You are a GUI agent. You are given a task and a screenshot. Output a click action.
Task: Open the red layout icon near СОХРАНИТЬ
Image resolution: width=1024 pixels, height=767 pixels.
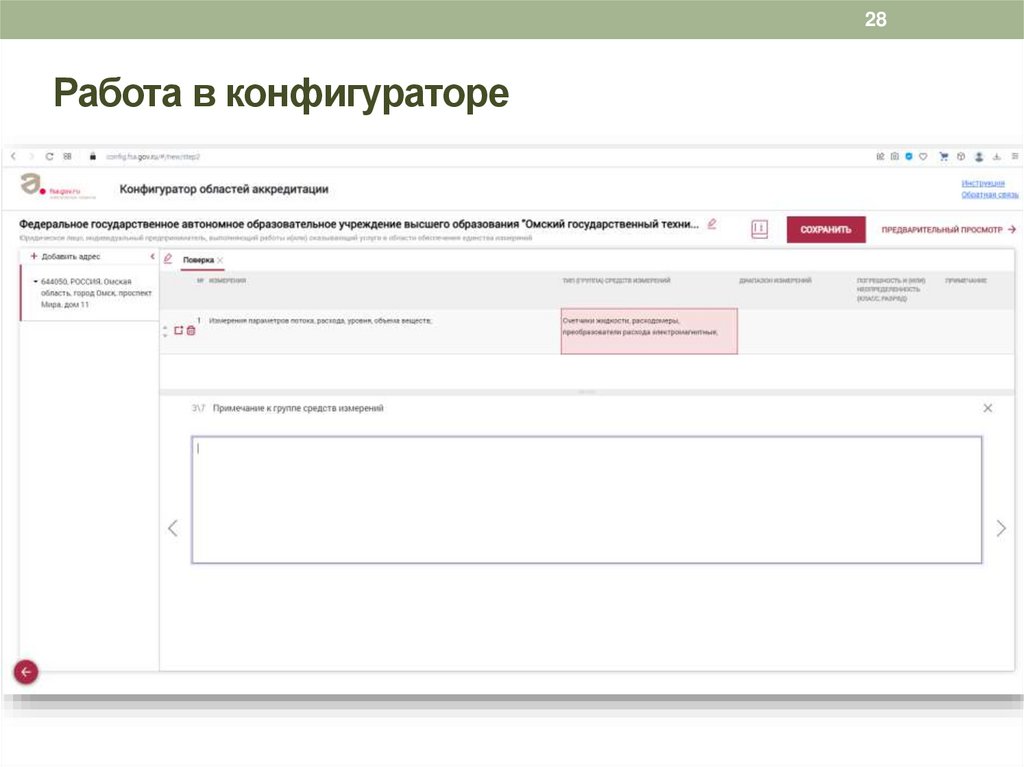coord(760,228)
